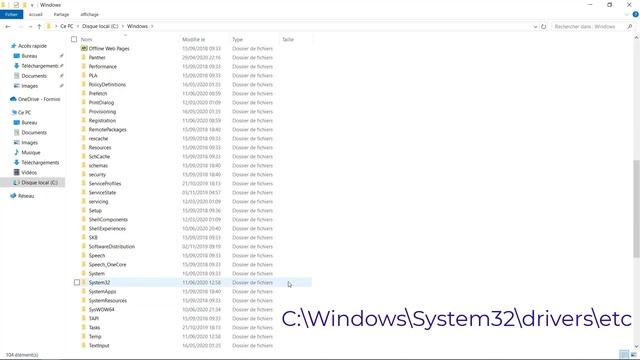640x360 pixels.
Task: Switch to large icons view in status bar
Action: pos(633,354)
